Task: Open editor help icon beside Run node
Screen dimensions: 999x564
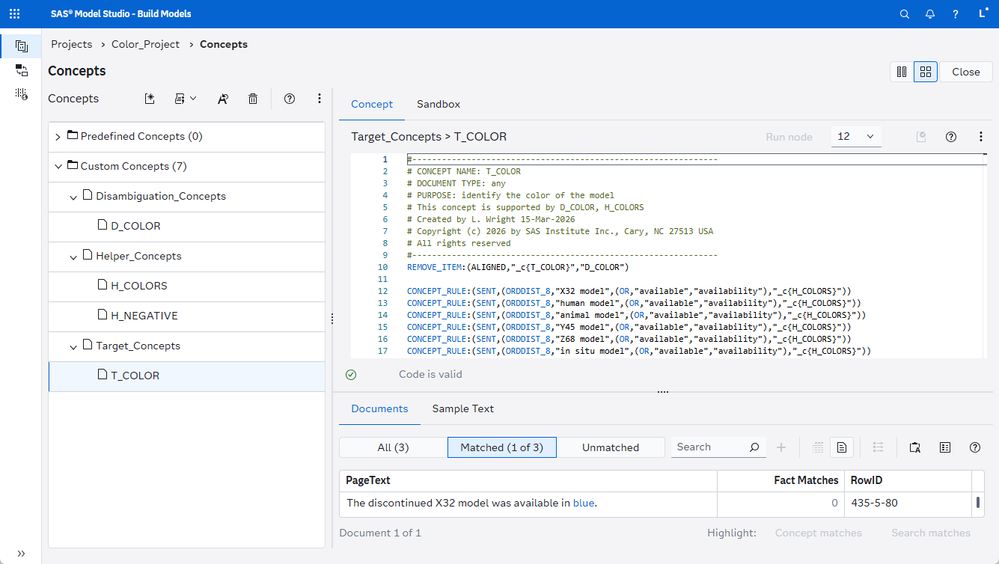Action: coord(951,136)
